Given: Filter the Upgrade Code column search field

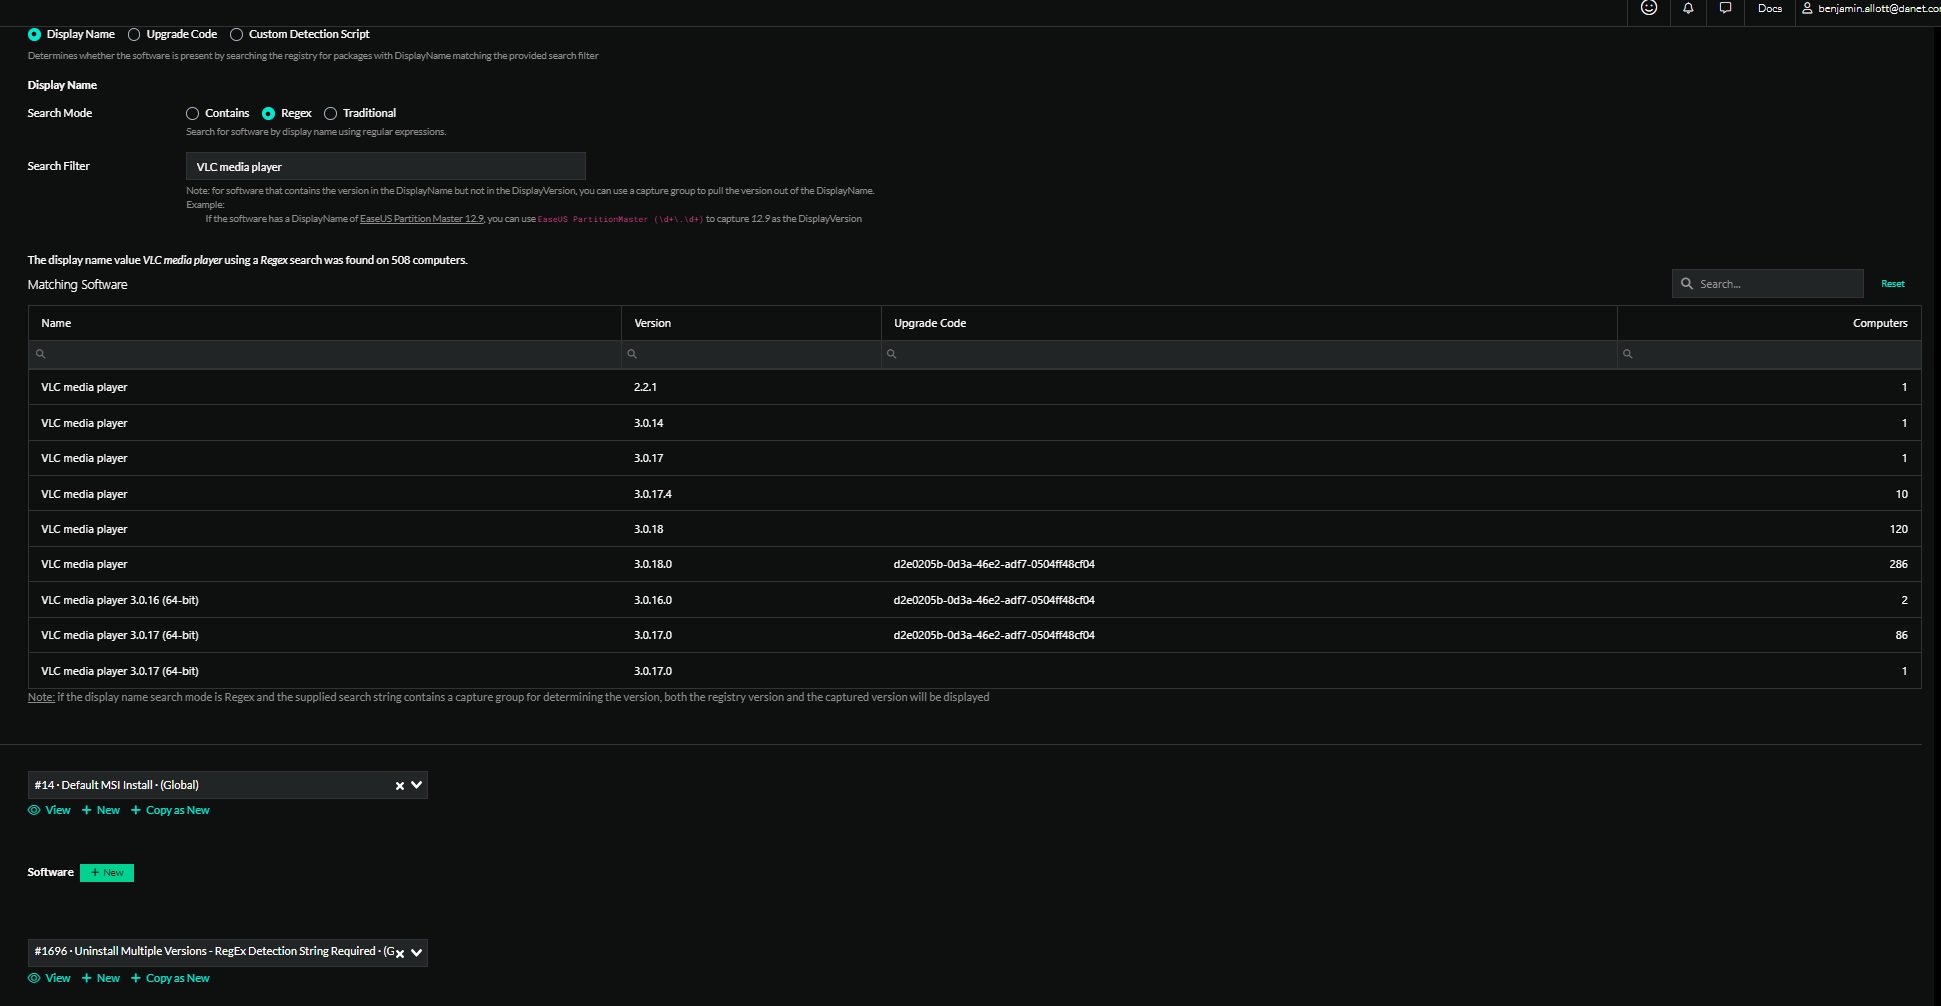Looking at the screenshot, I should [1248, 354].
